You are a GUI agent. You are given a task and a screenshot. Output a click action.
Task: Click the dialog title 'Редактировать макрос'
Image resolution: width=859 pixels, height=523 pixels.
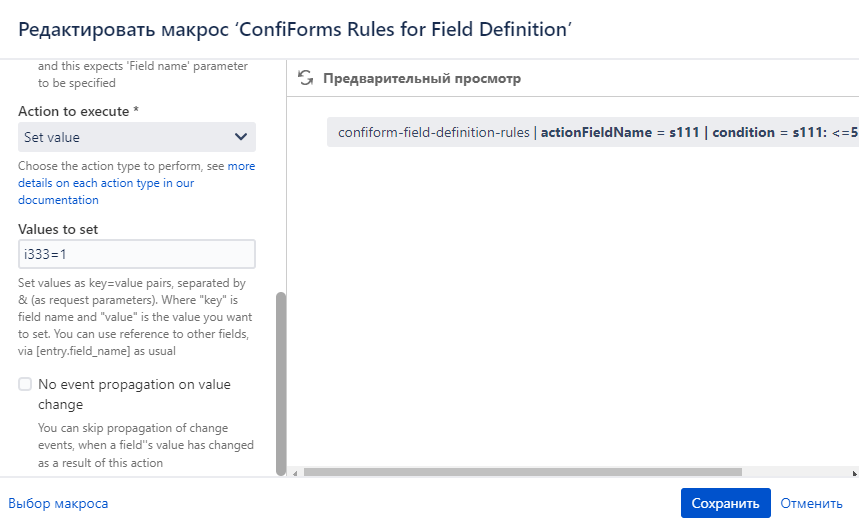[295, 29]
